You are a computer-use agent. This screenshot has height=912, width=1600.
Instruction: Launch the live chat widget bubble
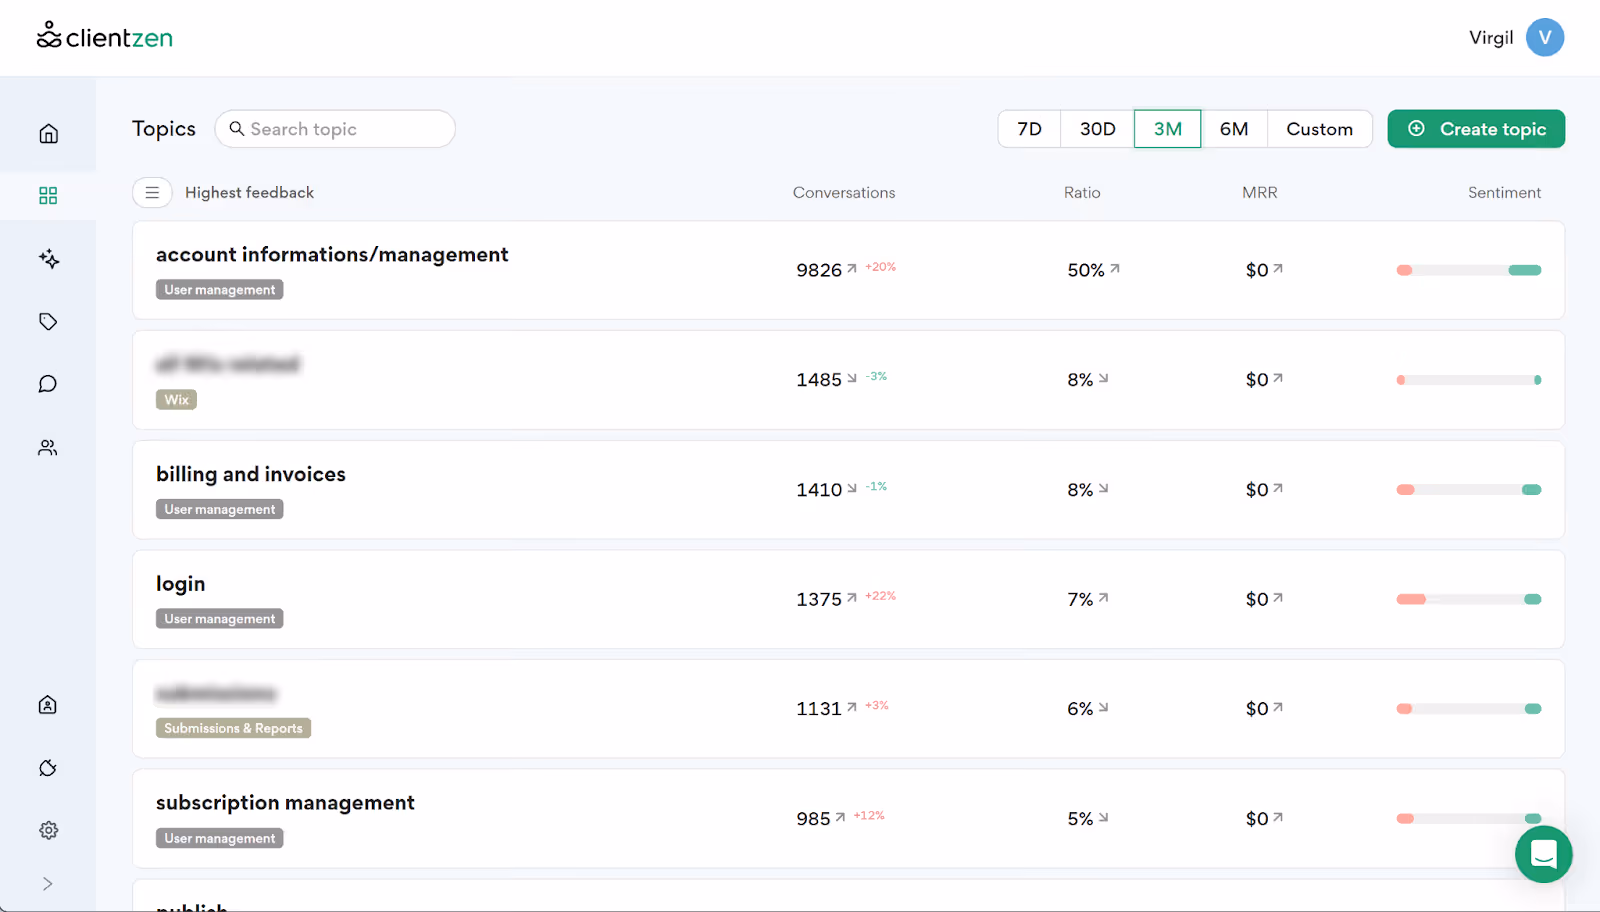(1543, 854)
